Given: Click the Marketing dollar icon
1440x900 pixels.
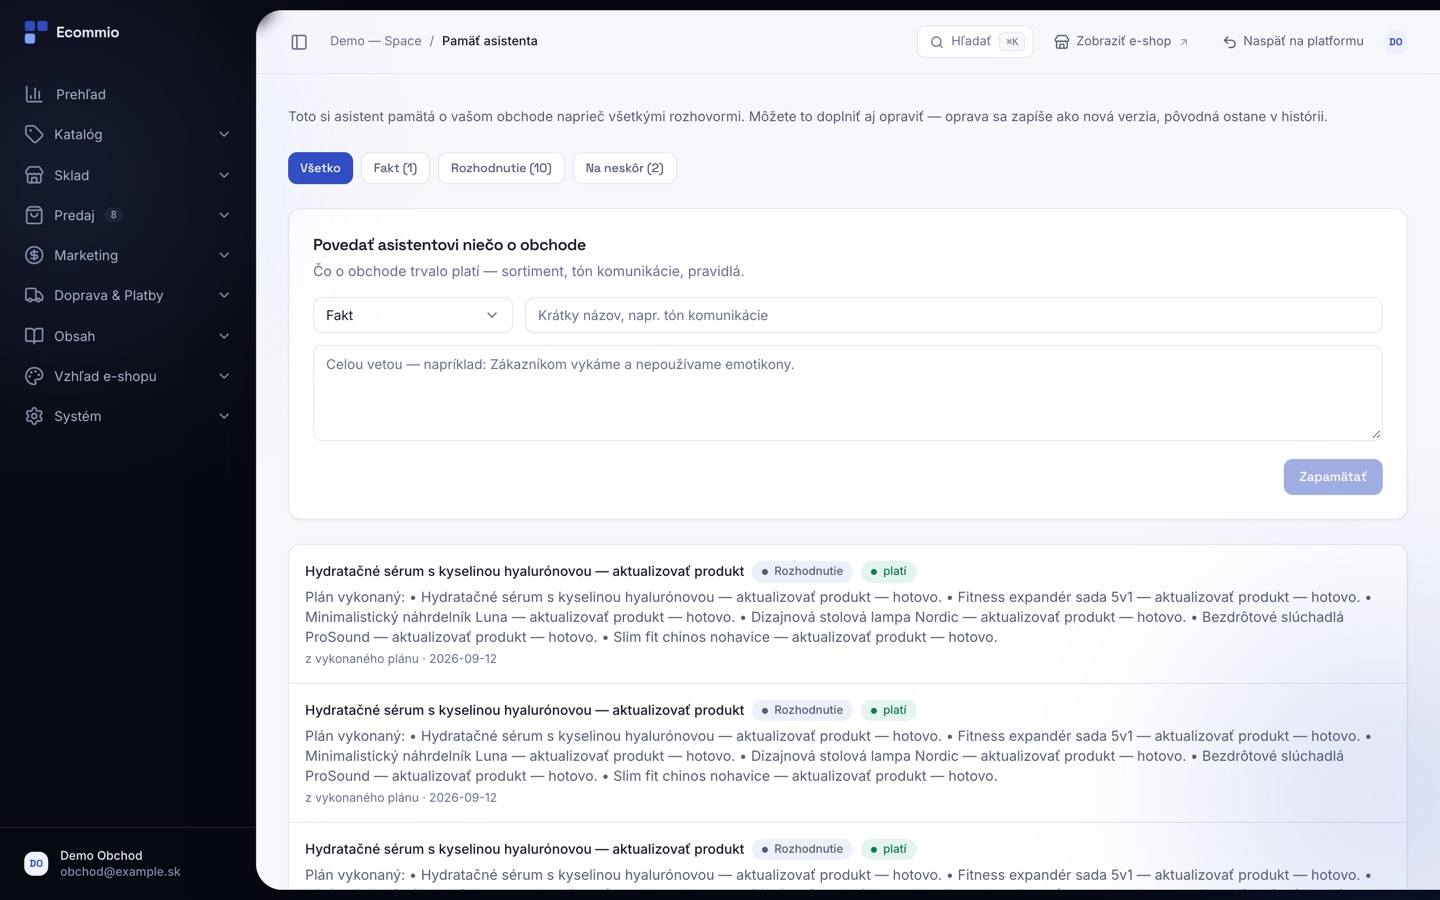Looking at the screenshot, I should (34, 255).
